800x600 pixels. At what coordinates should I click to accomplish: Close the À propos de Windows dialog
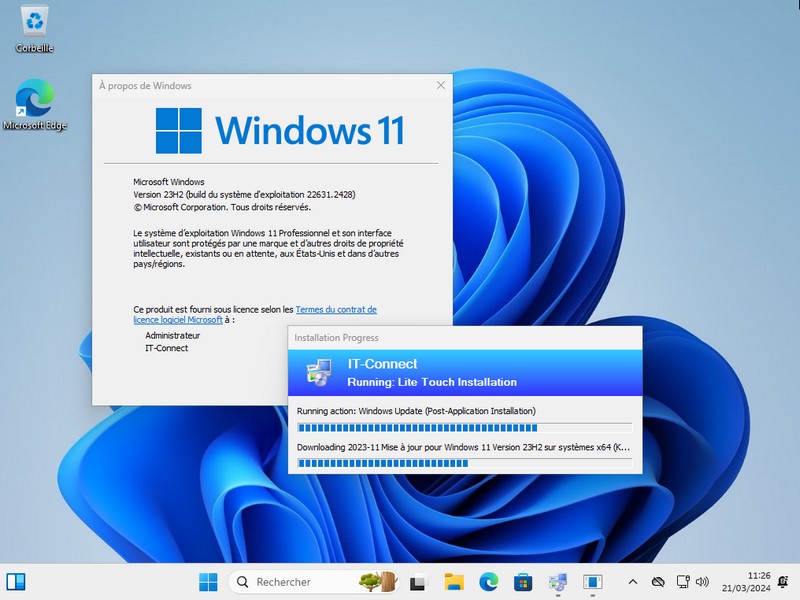[x=441, y=85]
